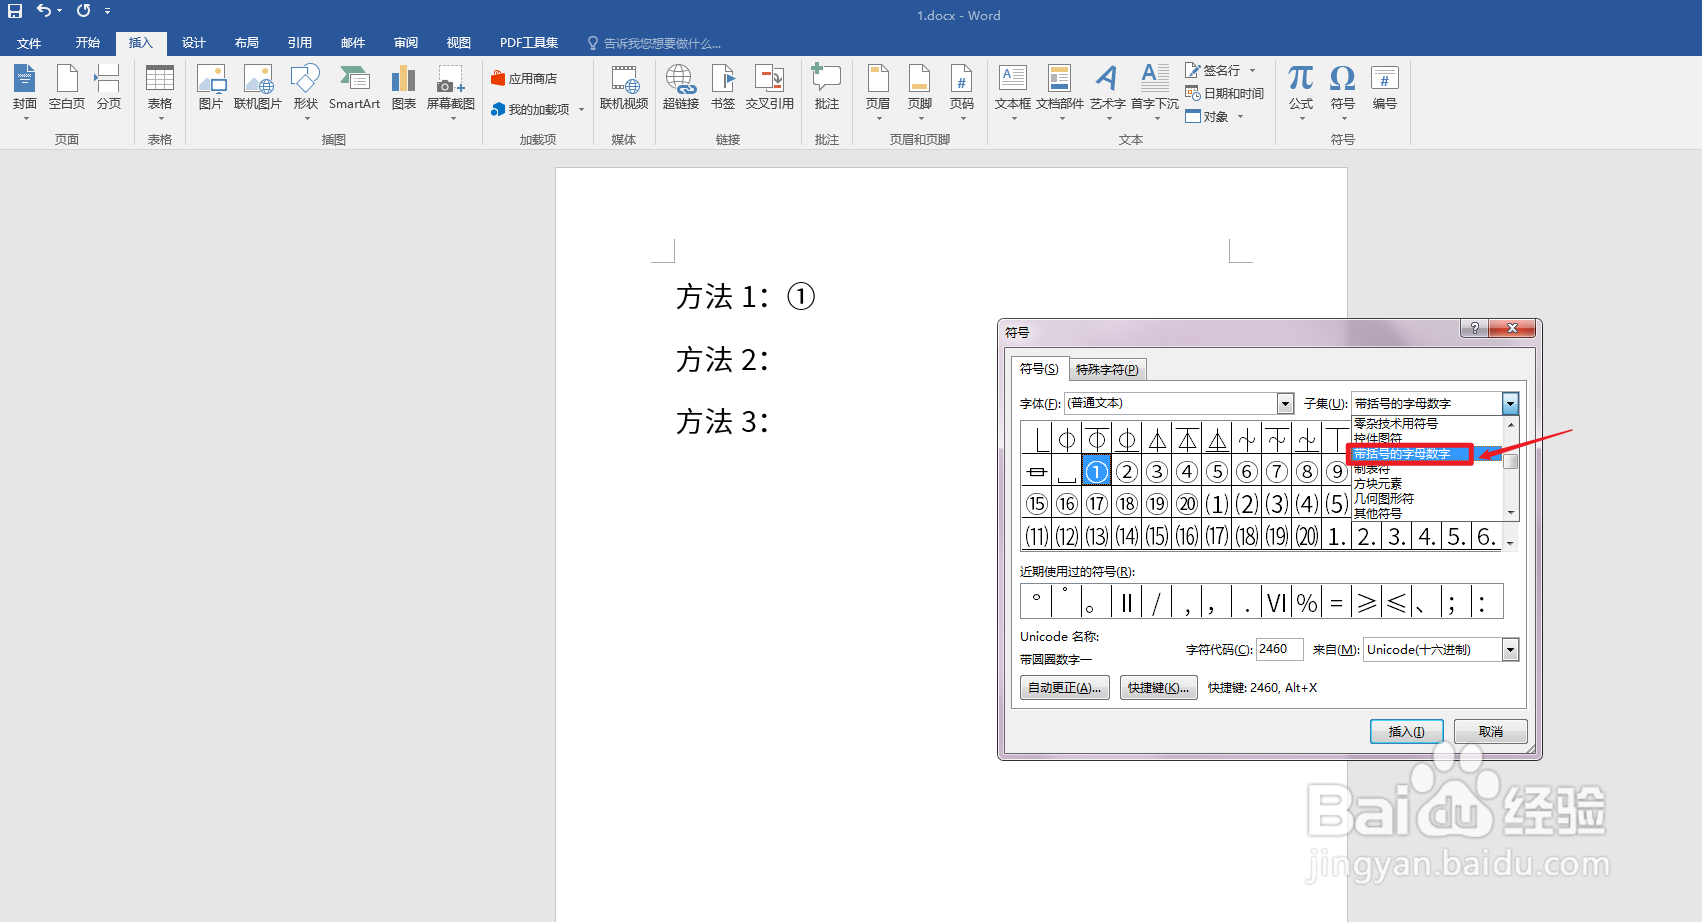This screenshot has width=1702, height=922.
Task: Click the AutoCorrect (自动更正) button
Action: click(1064, 688)
